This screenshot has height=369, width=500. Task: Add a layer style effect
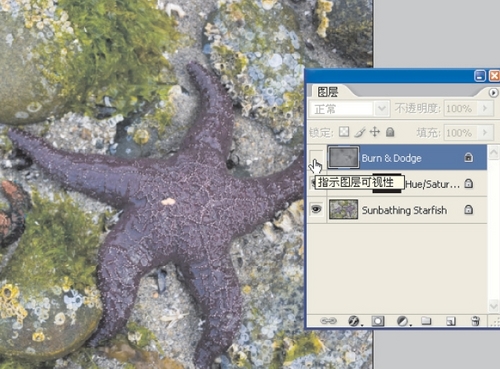[x=354, y=321]
